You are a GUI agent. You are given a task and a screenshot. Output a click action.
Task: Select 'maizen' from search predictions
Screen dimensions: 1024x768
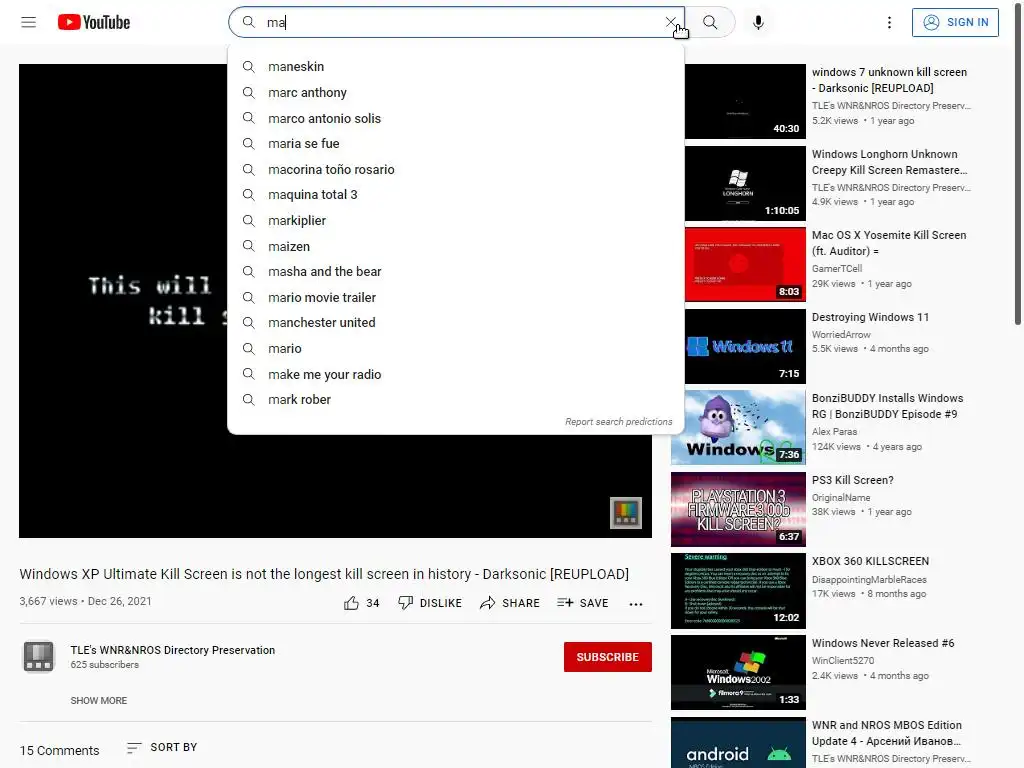pyautogui.click(x=456, y=246)
